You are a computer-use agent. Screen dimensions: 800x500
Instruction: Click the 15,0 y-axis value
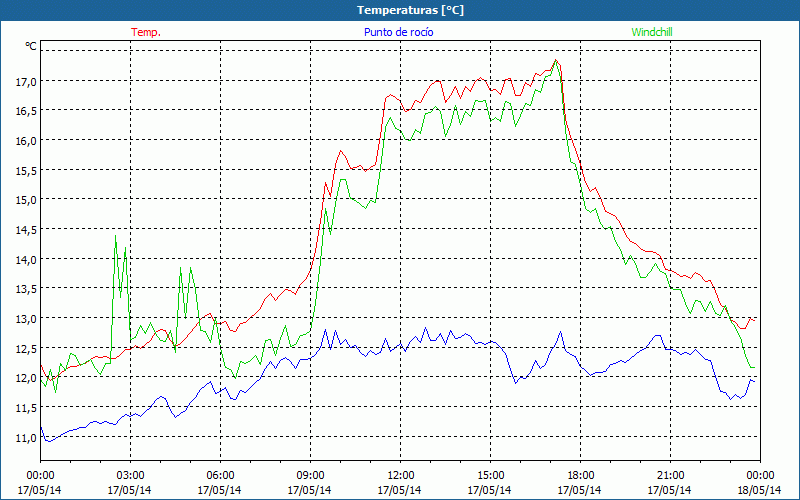pyautogui.click(x=27, y=199)
